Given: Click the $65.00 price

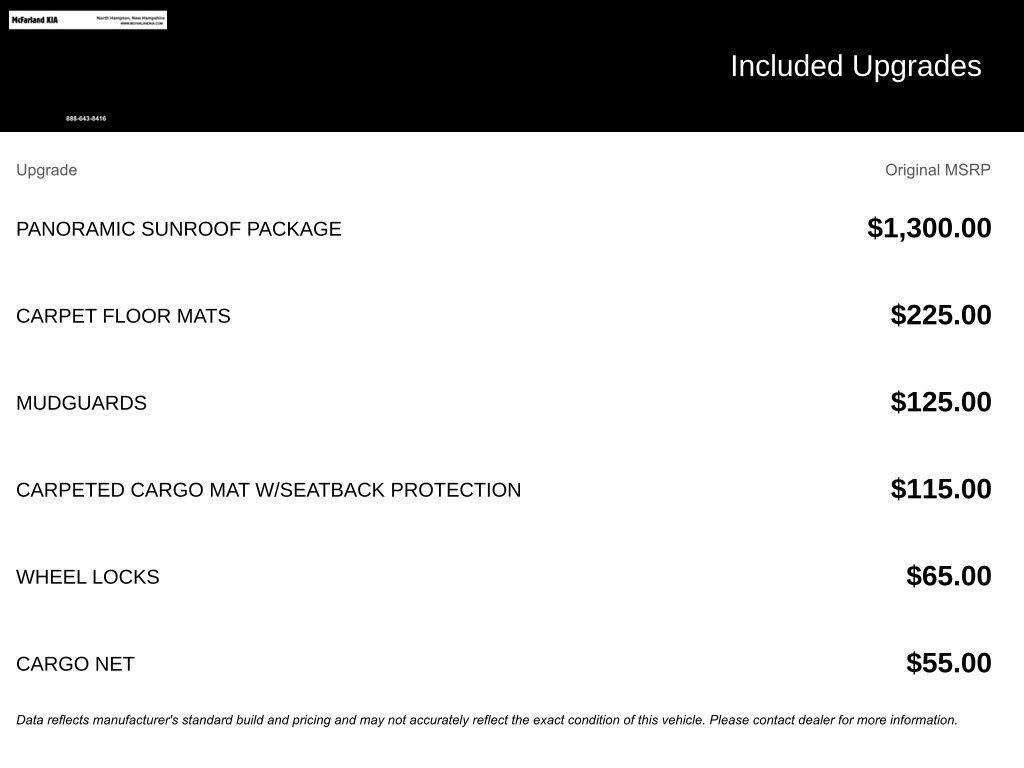Looking at the screenshot, I should 948,576.
